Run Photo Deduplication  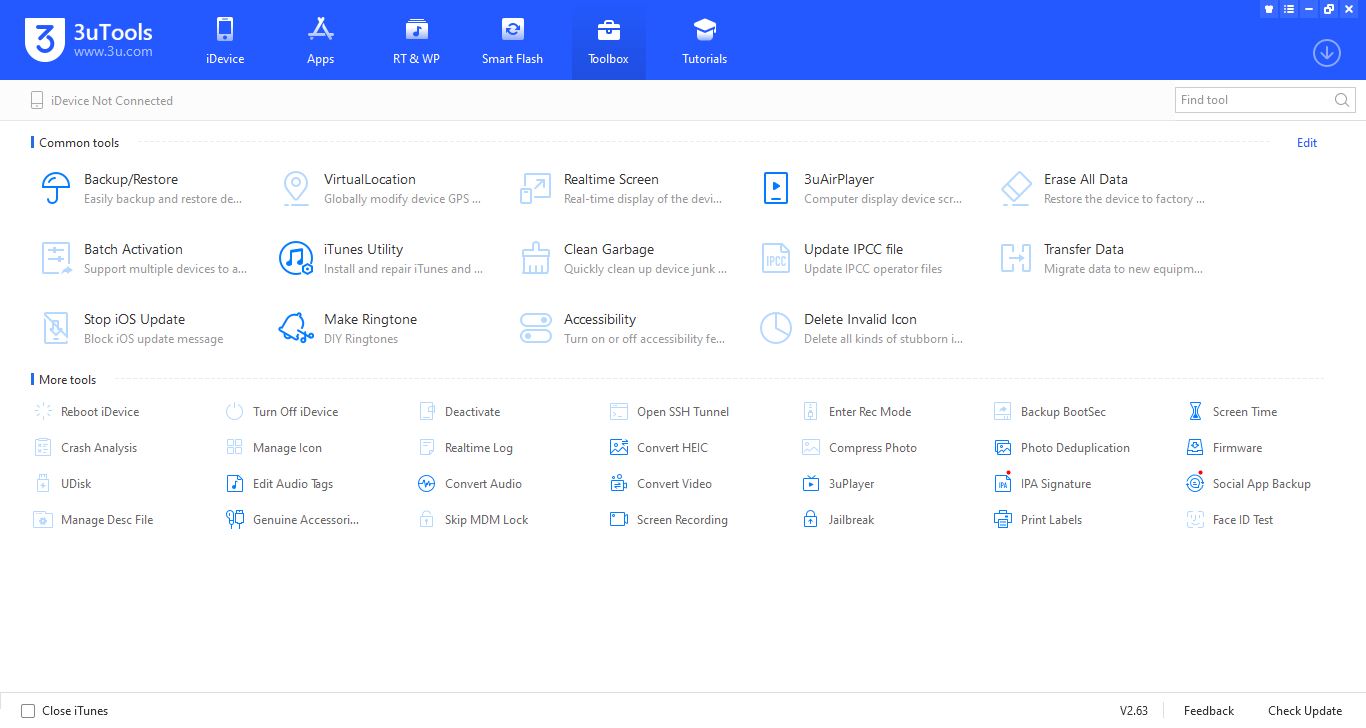tap(1062, 448)
